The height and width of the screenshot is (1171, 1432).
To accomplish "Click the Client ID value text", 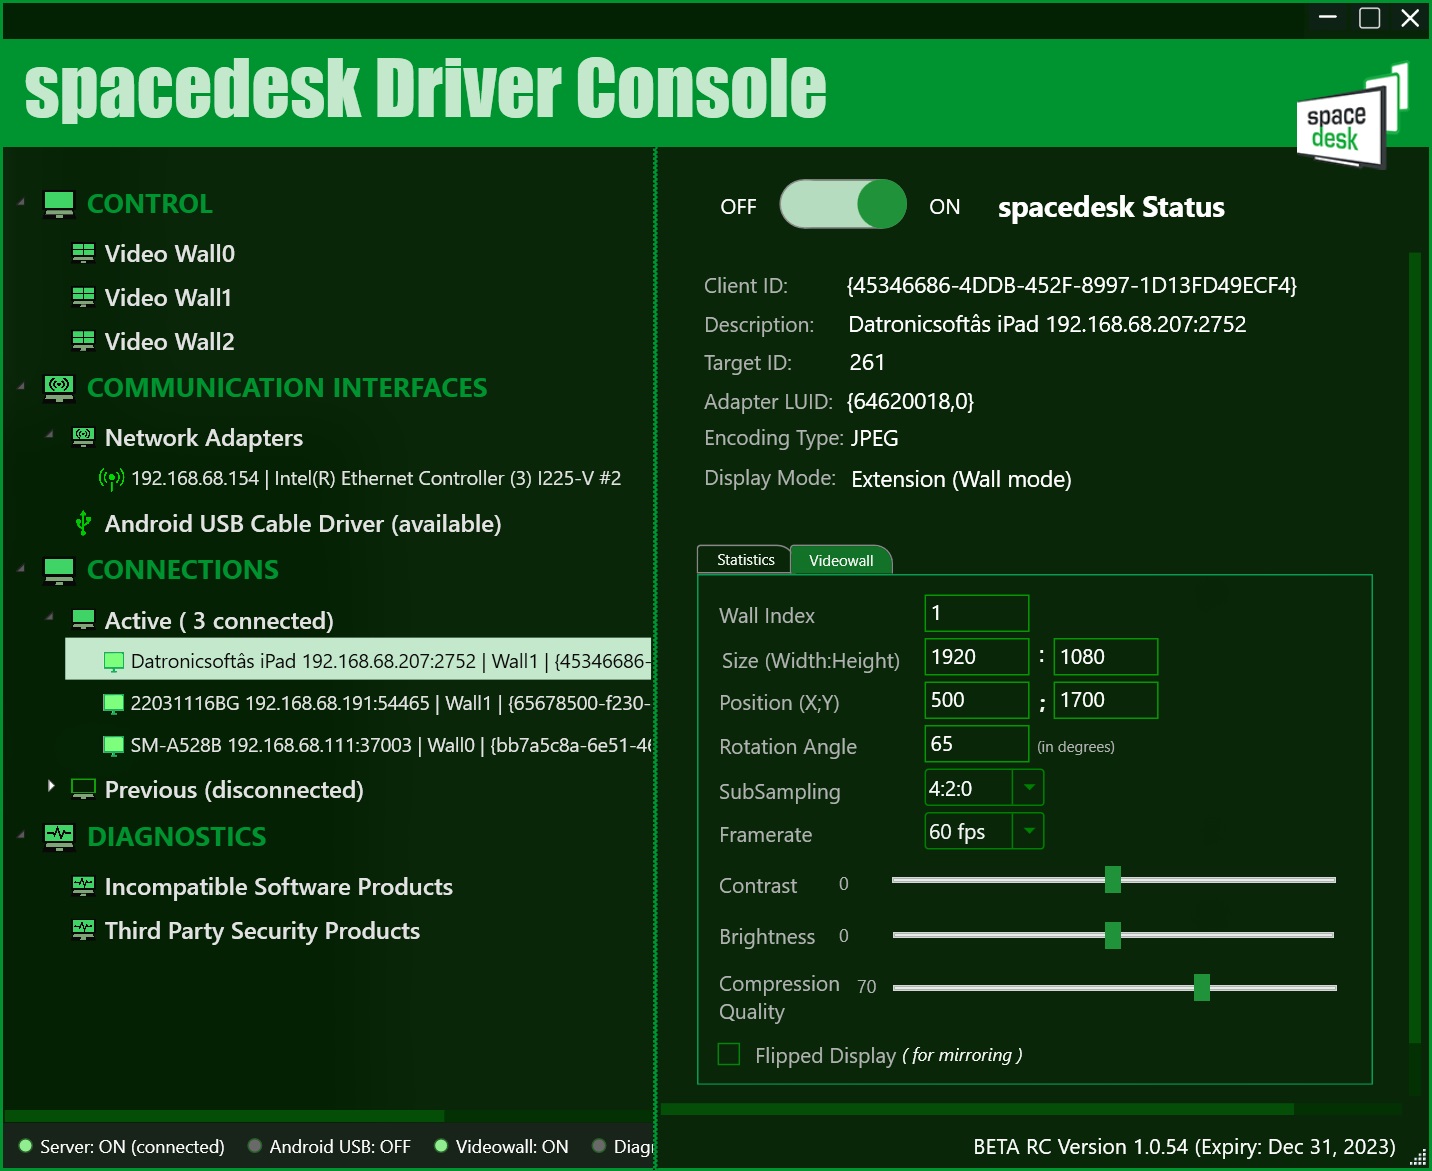I will [1071, 286].
